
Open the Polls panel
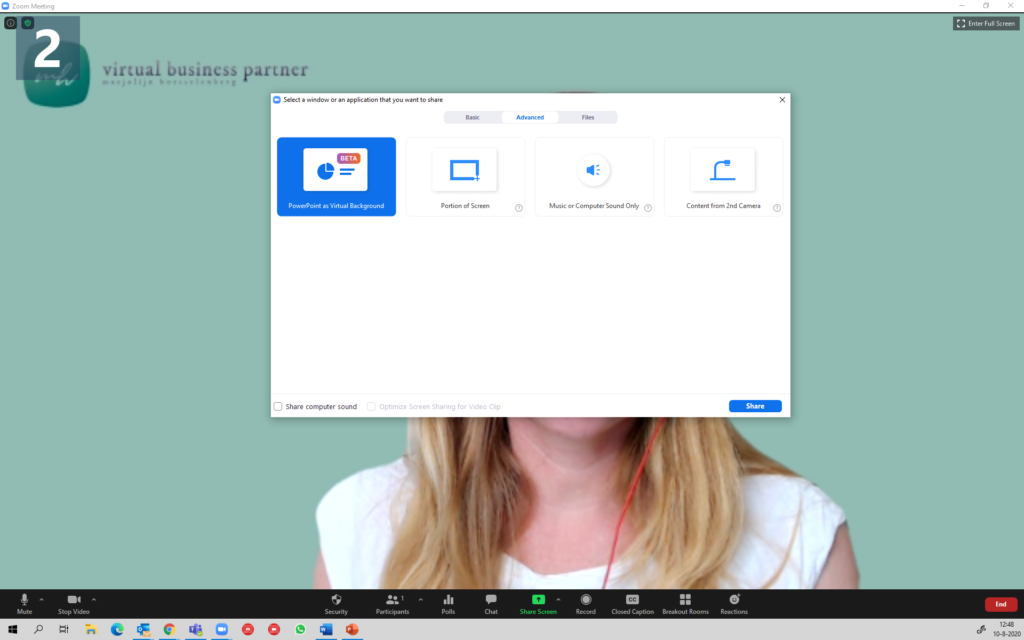pos(448,600)
